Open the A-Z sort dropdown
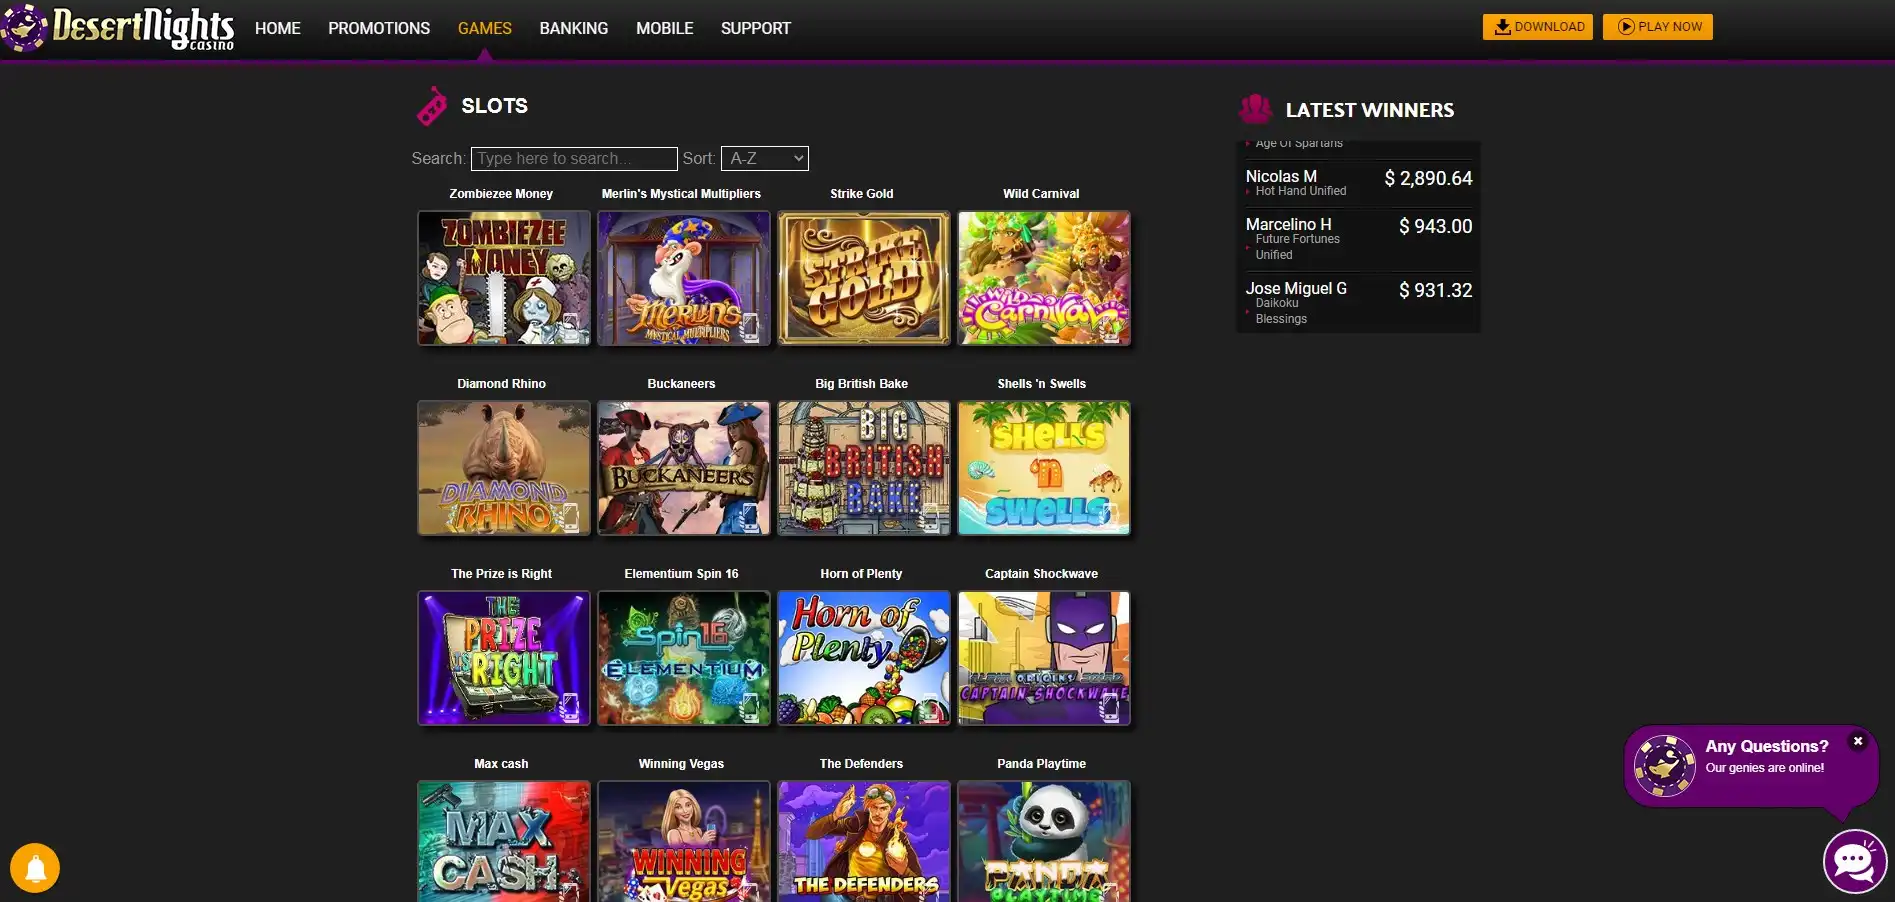Image resolution: width=1895 pixels, height=902 pixels. pos(765,159)
